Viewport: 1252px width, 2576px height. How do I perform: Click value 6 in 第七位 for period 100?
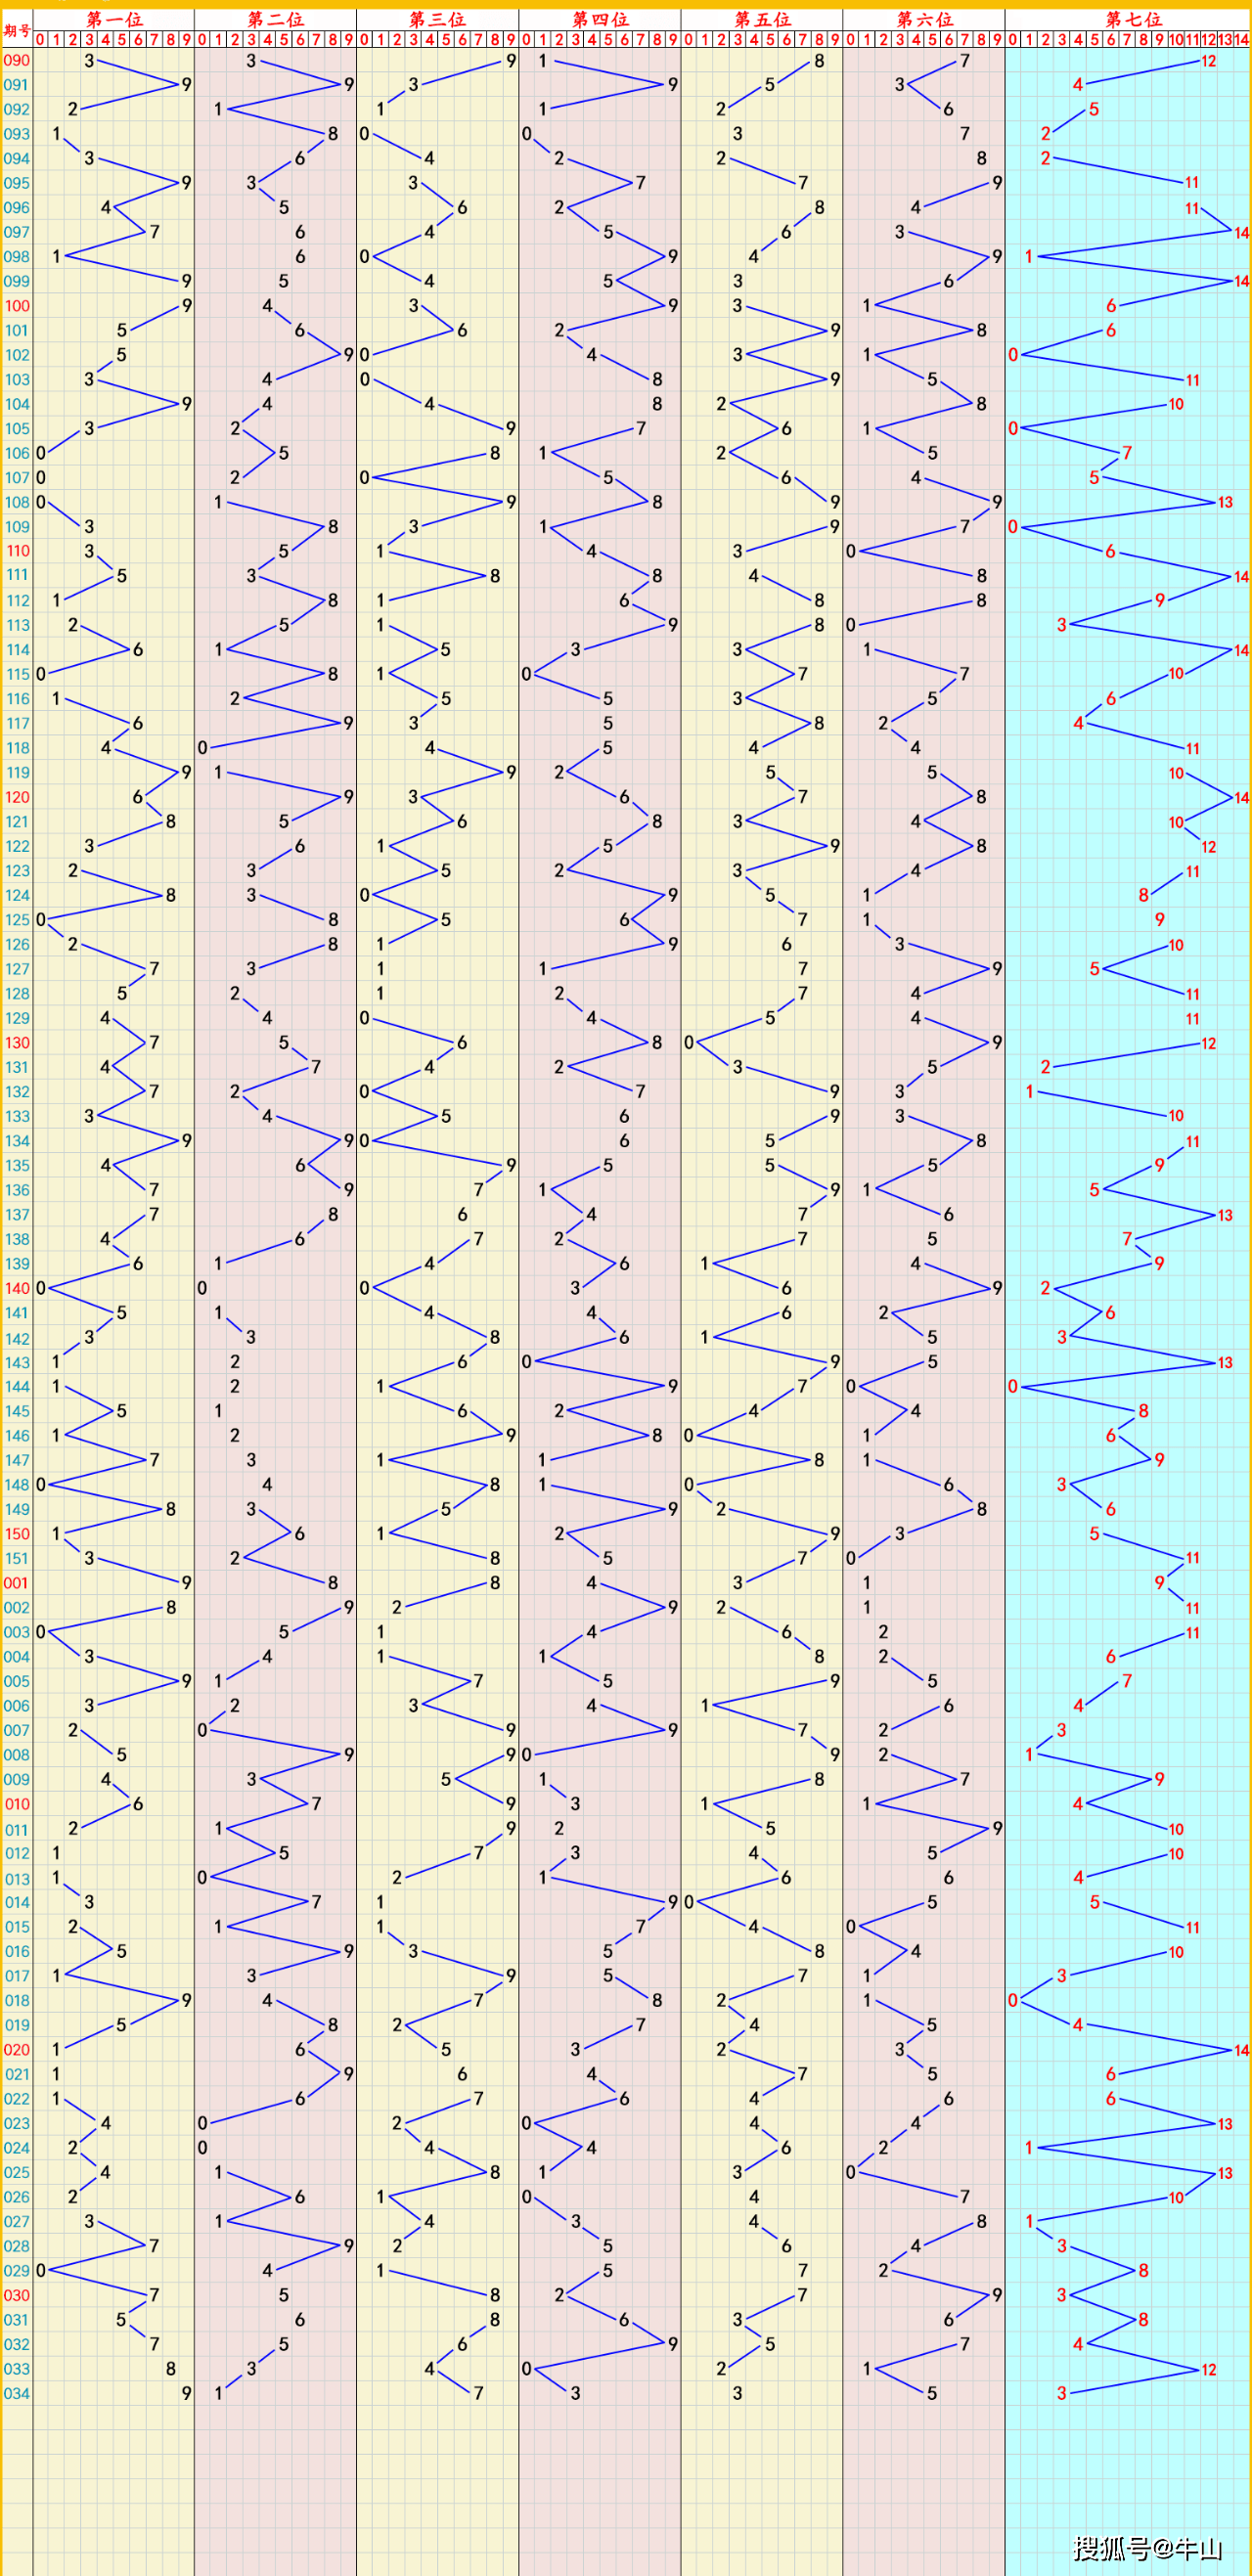[1111, 306]
